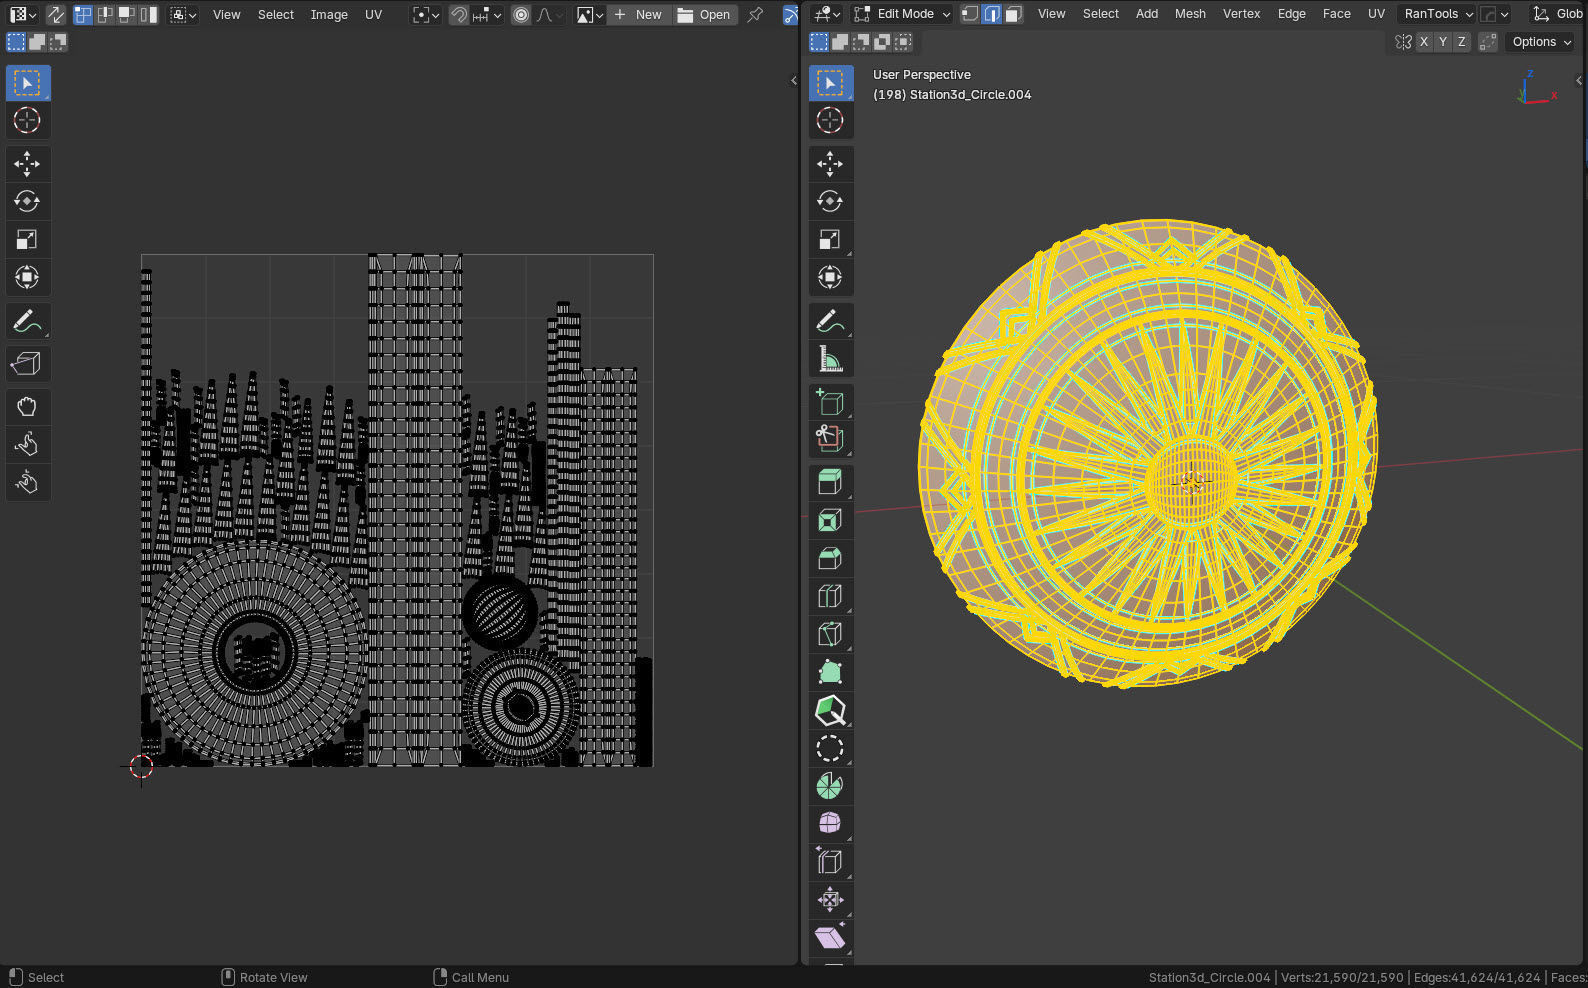This screenshot has height=988, width=1588.
Task: Open the Edit Mode dropdown
Action: [x=902, y=14]
